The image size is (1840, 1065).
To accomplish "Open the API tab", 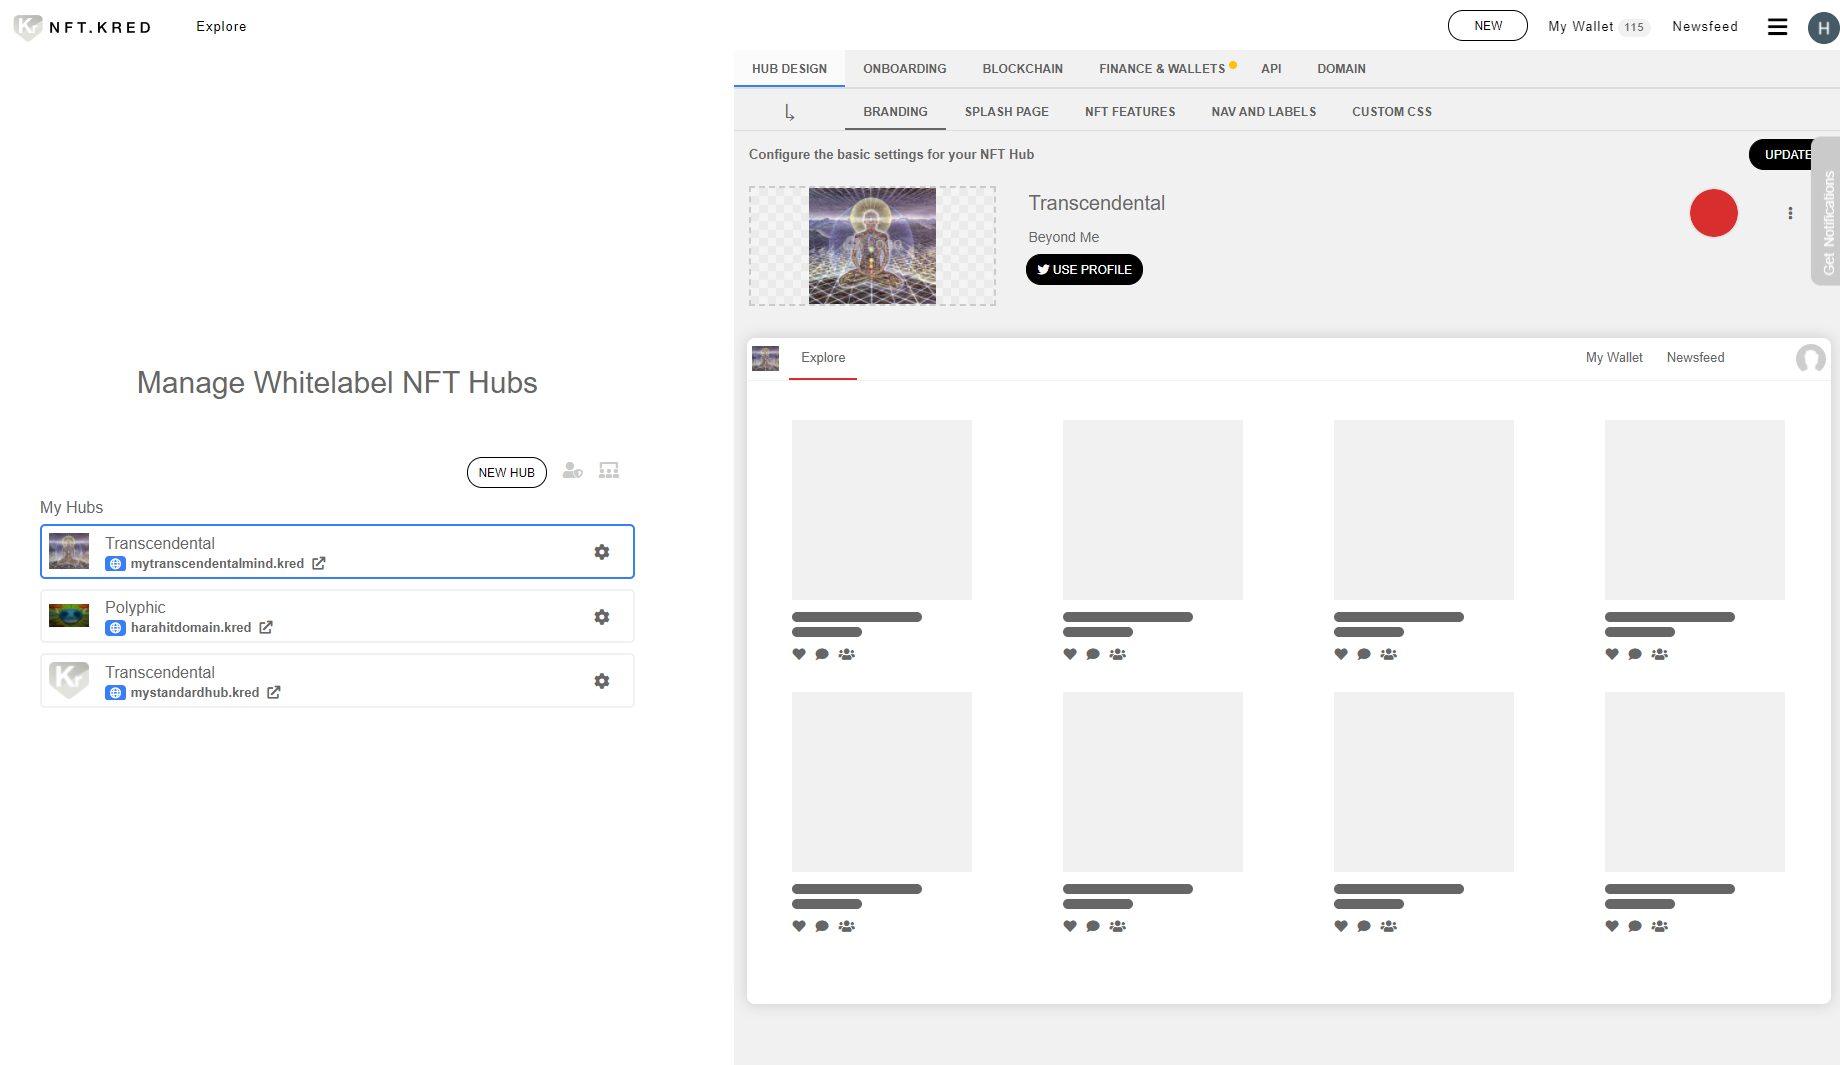I will (x=1271, y=69).
